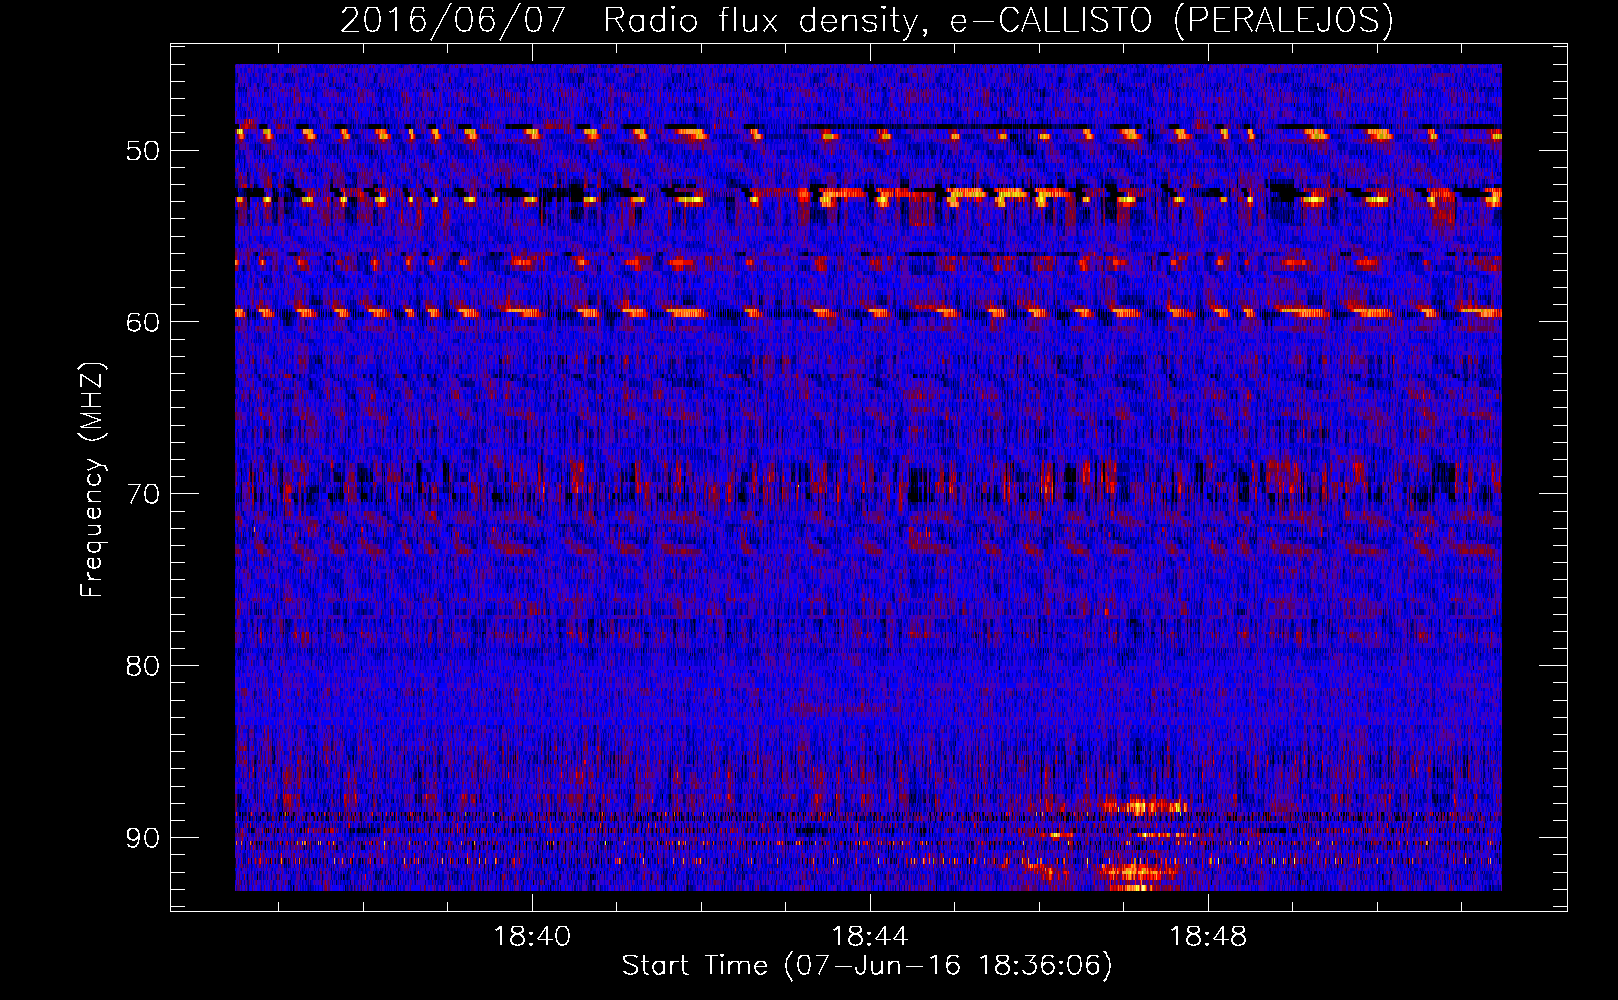The height and width of the screenshot is (1000, 1618).
Task: Click the plot title mentioning e-CALLISTO (PERALEJOS)
Action: 866,20
